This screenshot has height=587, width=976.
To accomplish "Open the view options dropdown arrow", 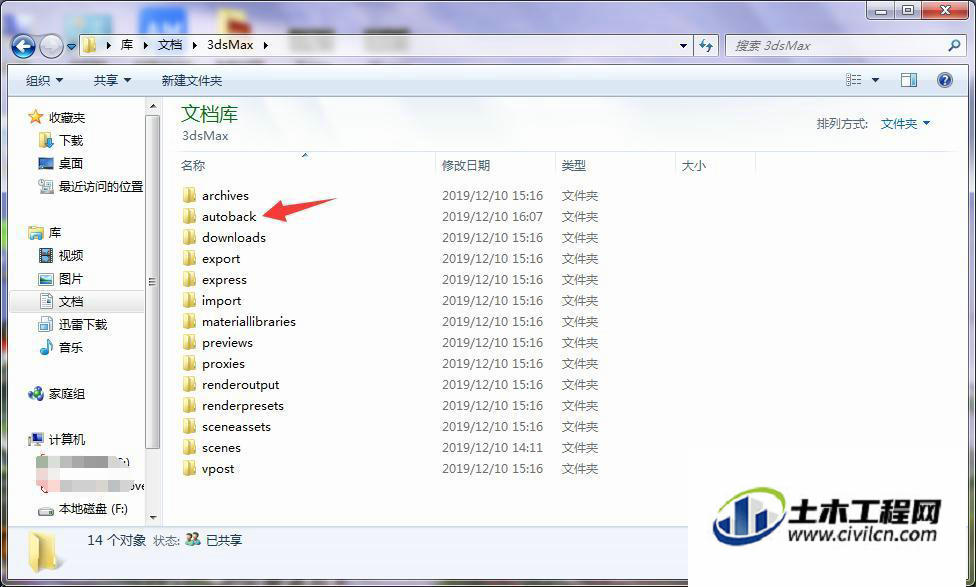I will coord(875,80).
